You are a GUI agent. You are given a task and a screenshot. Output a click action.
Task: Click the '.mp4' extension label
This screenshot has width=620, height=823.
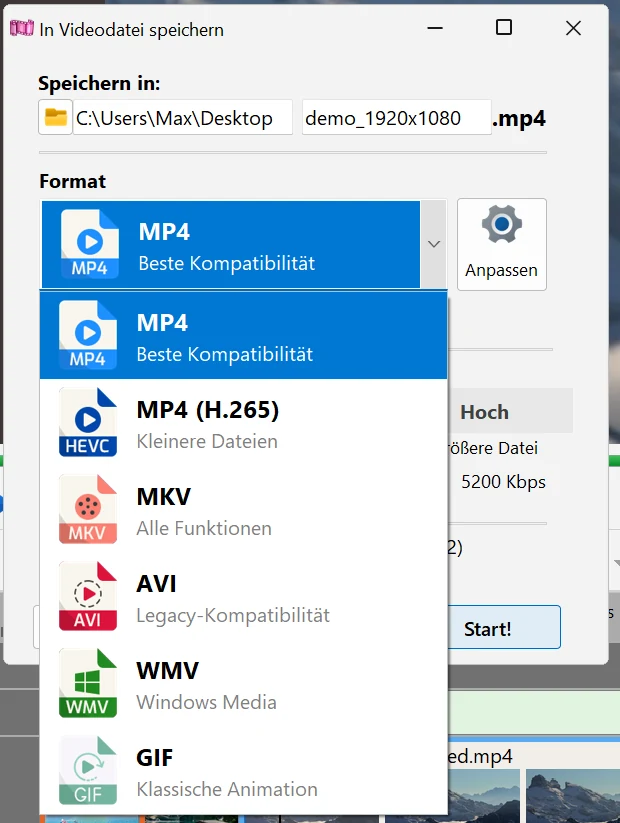[519, 119]
